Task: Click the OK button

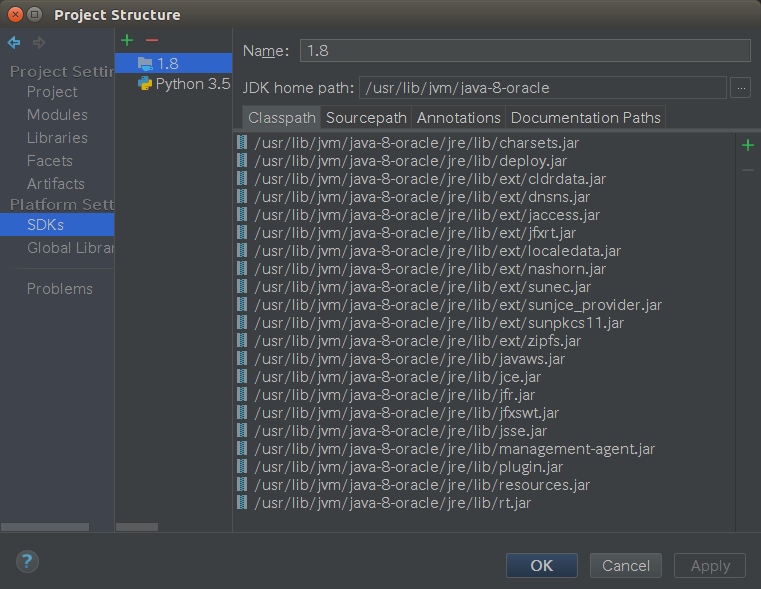Action: [x=542, y=565]
